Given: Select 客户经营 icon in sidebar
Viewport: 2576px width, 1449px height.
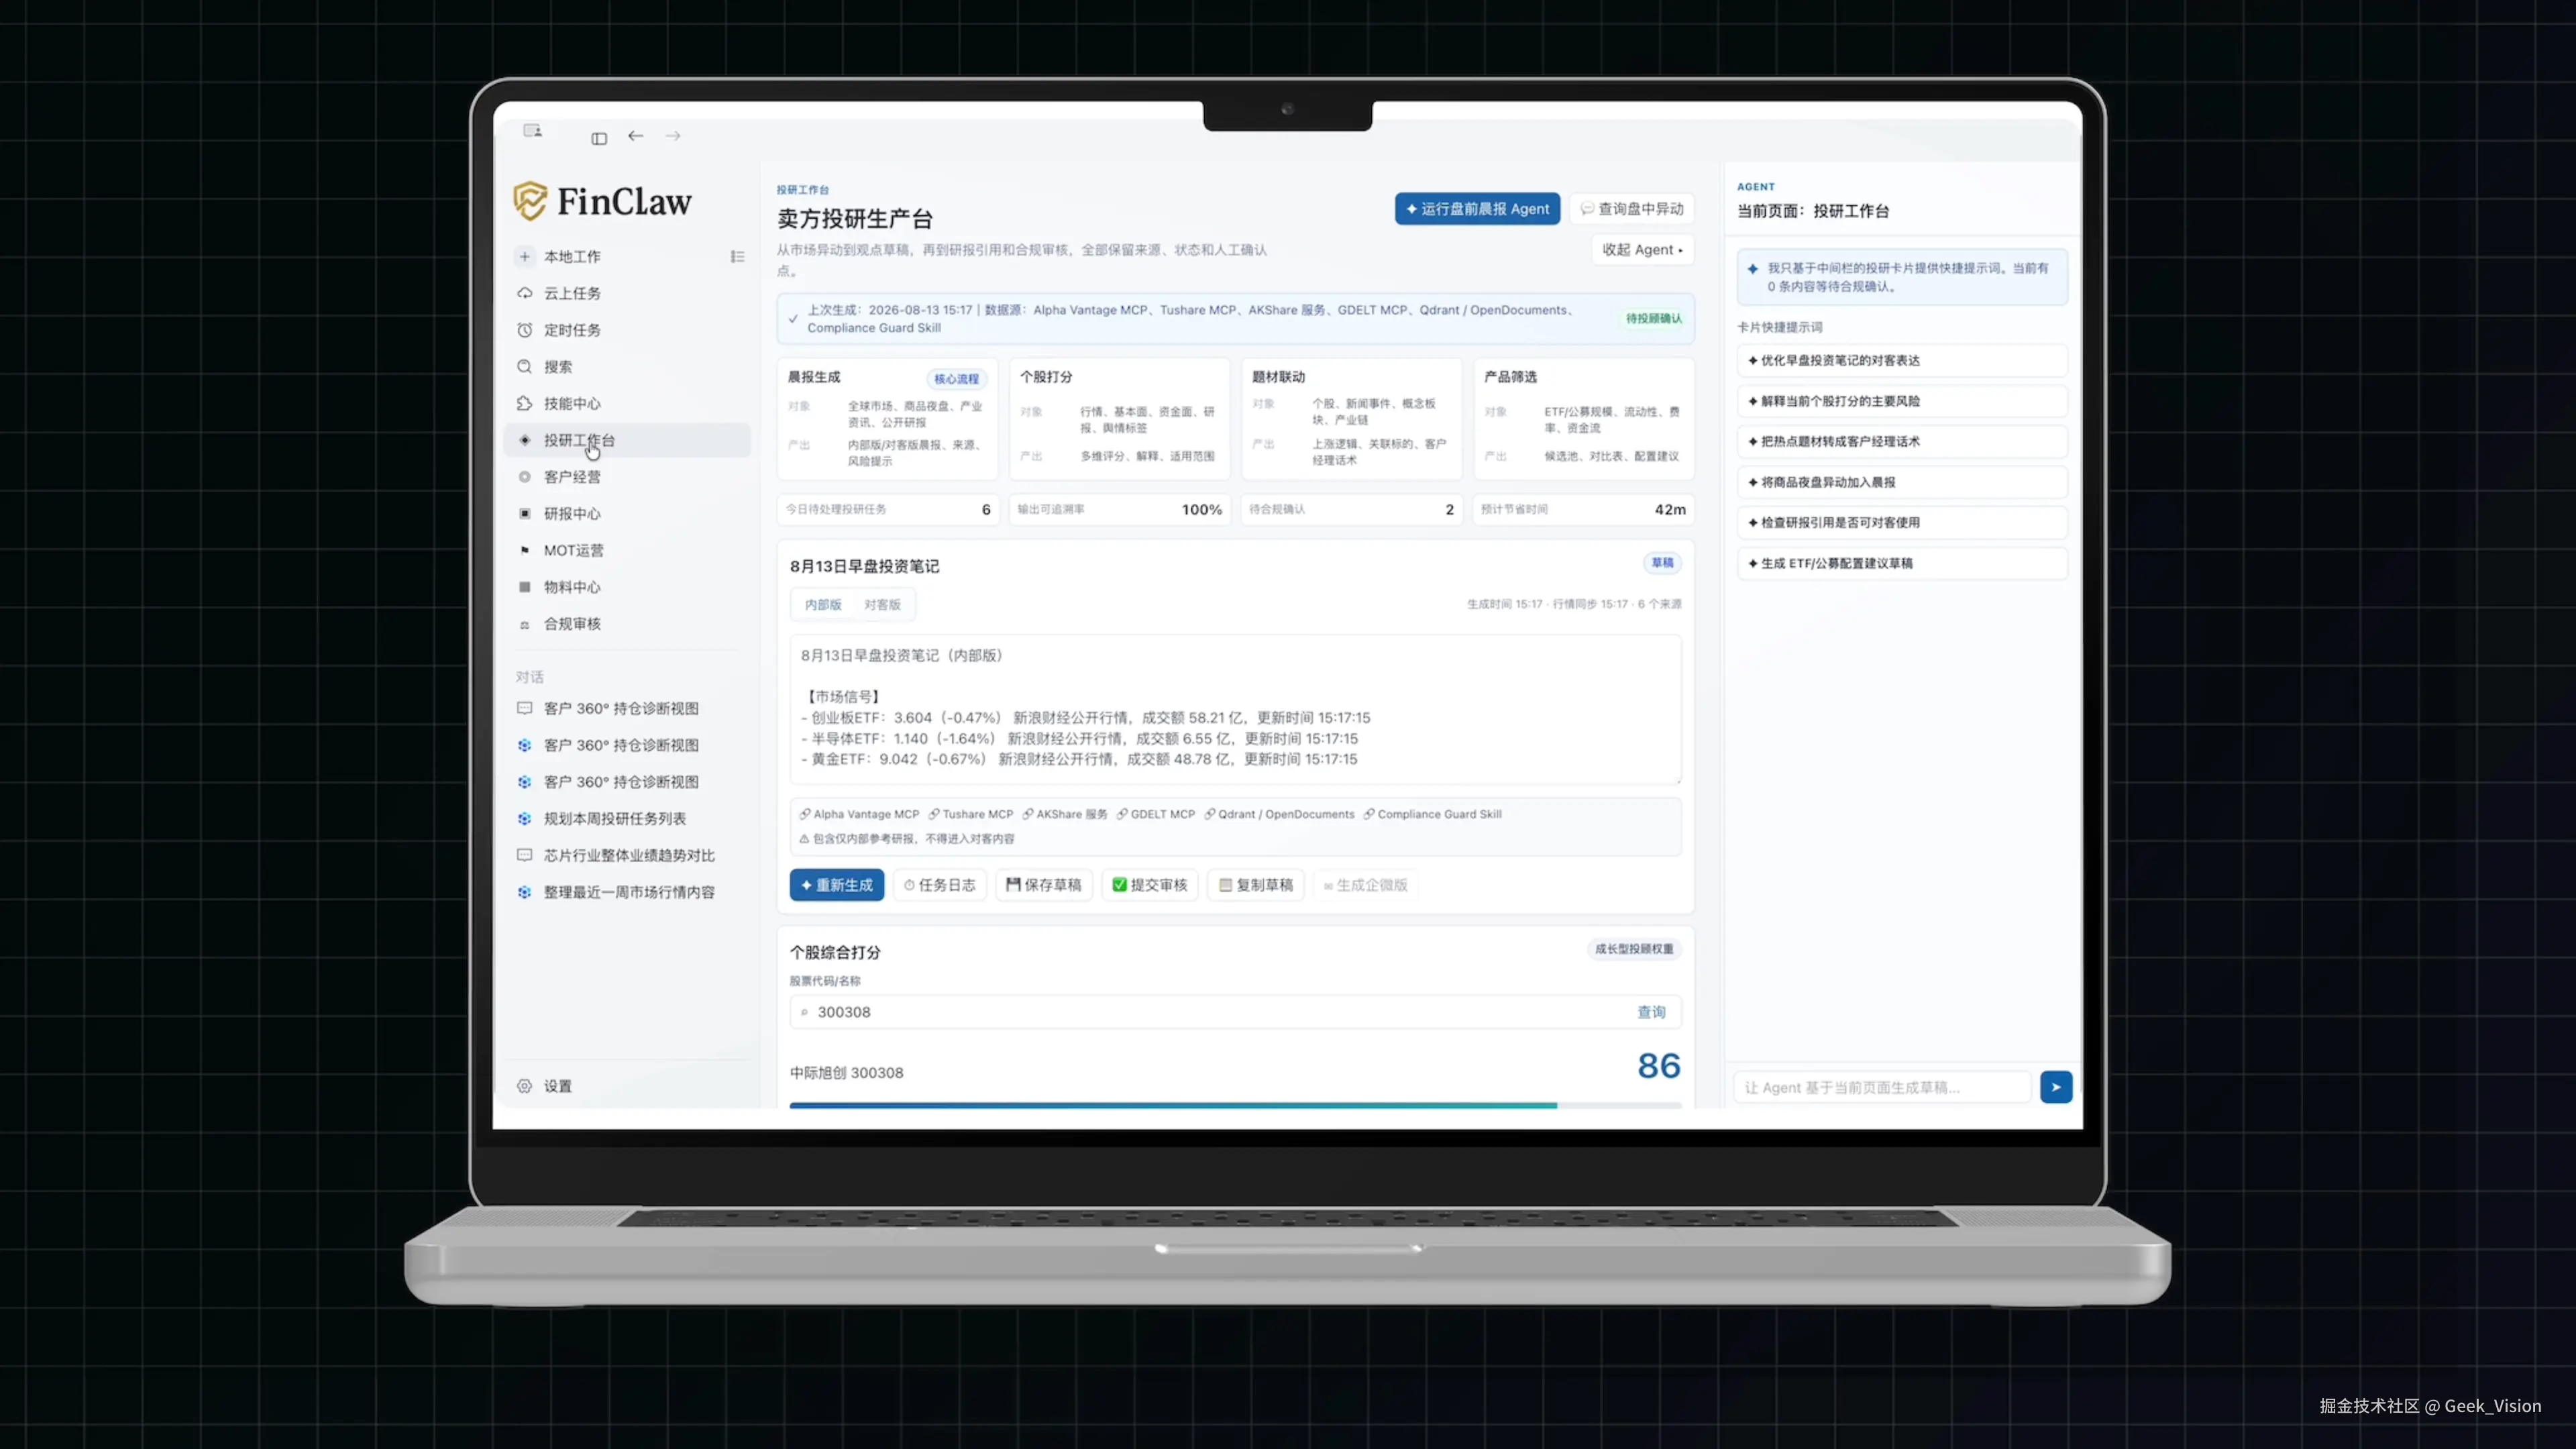Looking at the screenshot, I should pyautogui.click(x=525, y=477).
